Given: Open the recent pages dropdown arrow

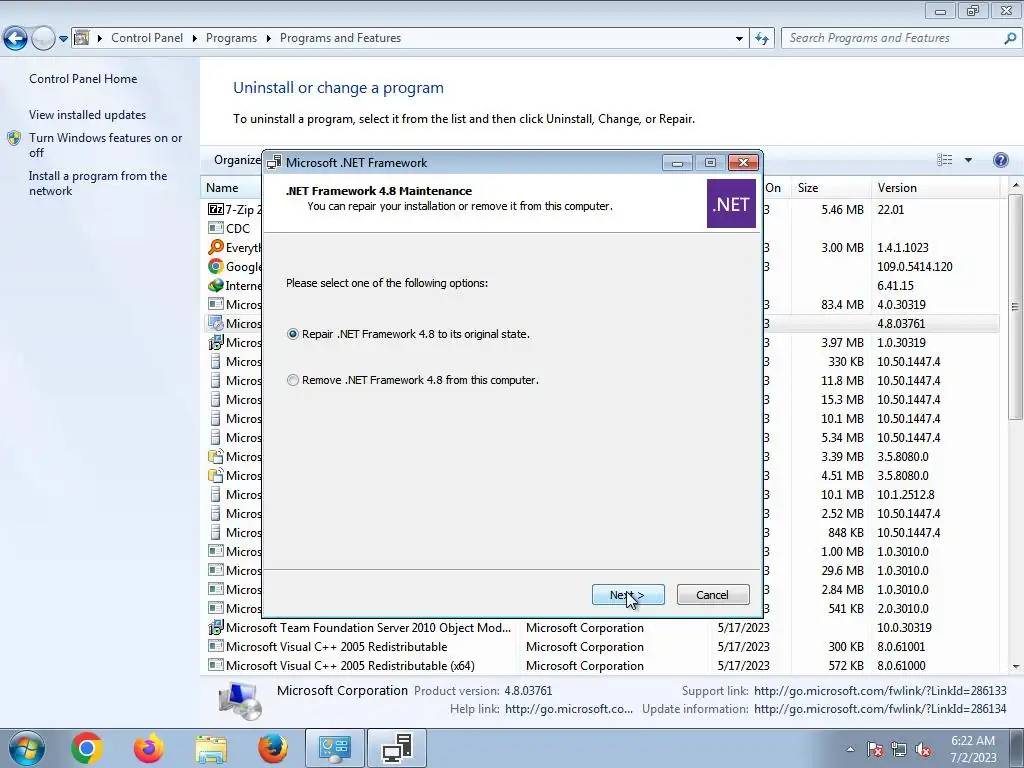Looking at the screenshot, I should 63,39.
